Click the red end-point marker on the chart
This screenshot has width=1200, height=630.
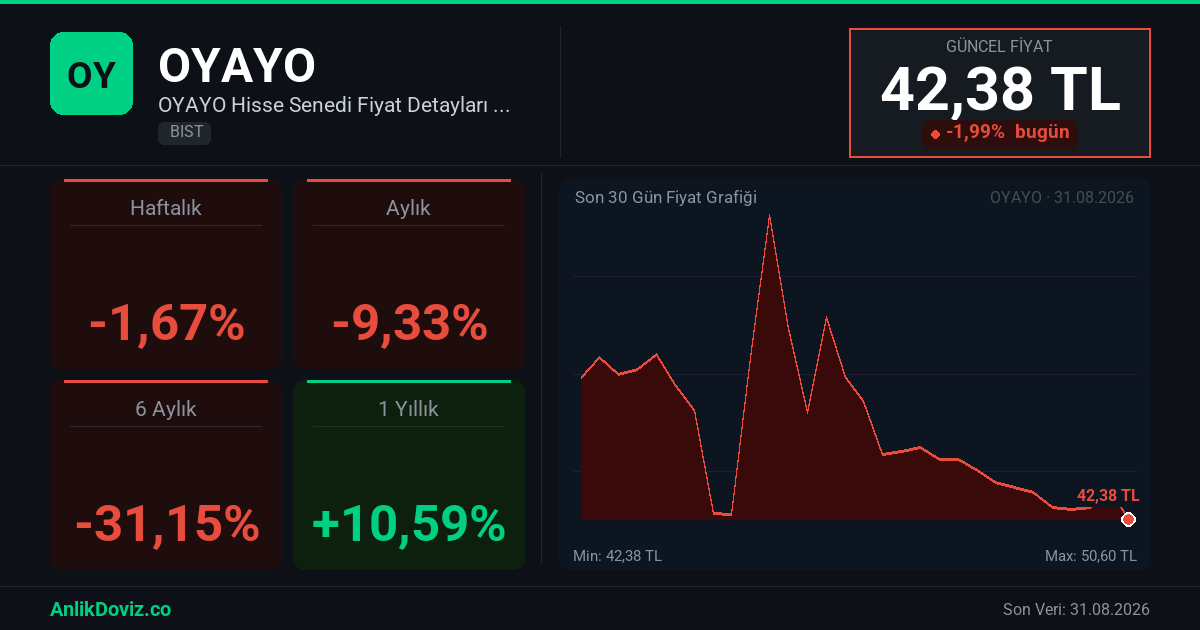(1128, 519)
